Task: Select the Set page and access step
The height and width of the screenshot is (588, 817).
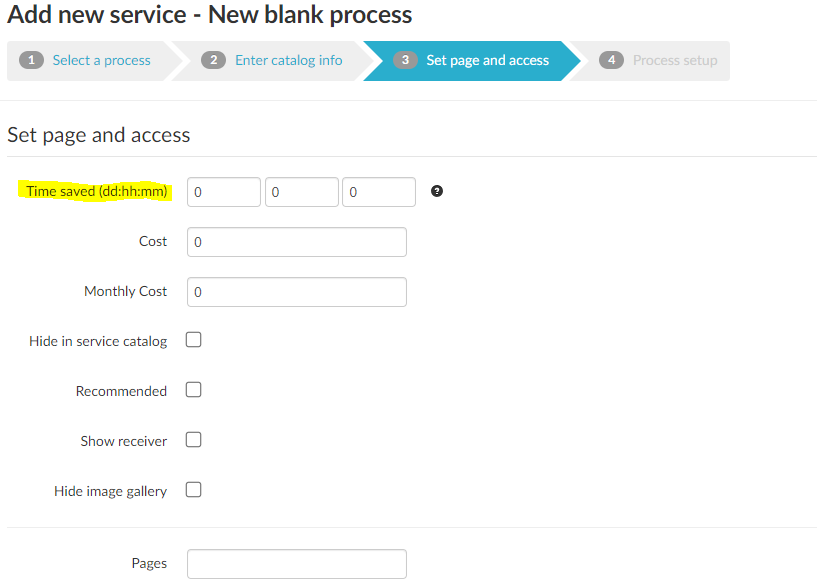Action: (487, 60)
